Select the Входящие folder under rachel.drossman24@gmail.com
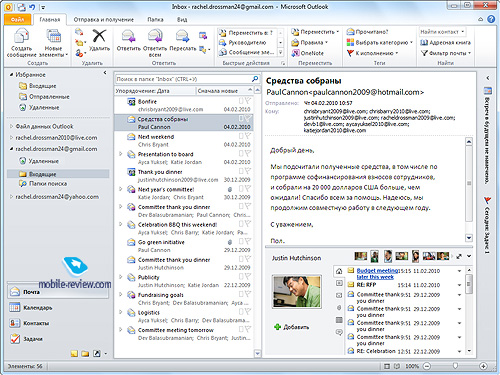 coord(58,174)
